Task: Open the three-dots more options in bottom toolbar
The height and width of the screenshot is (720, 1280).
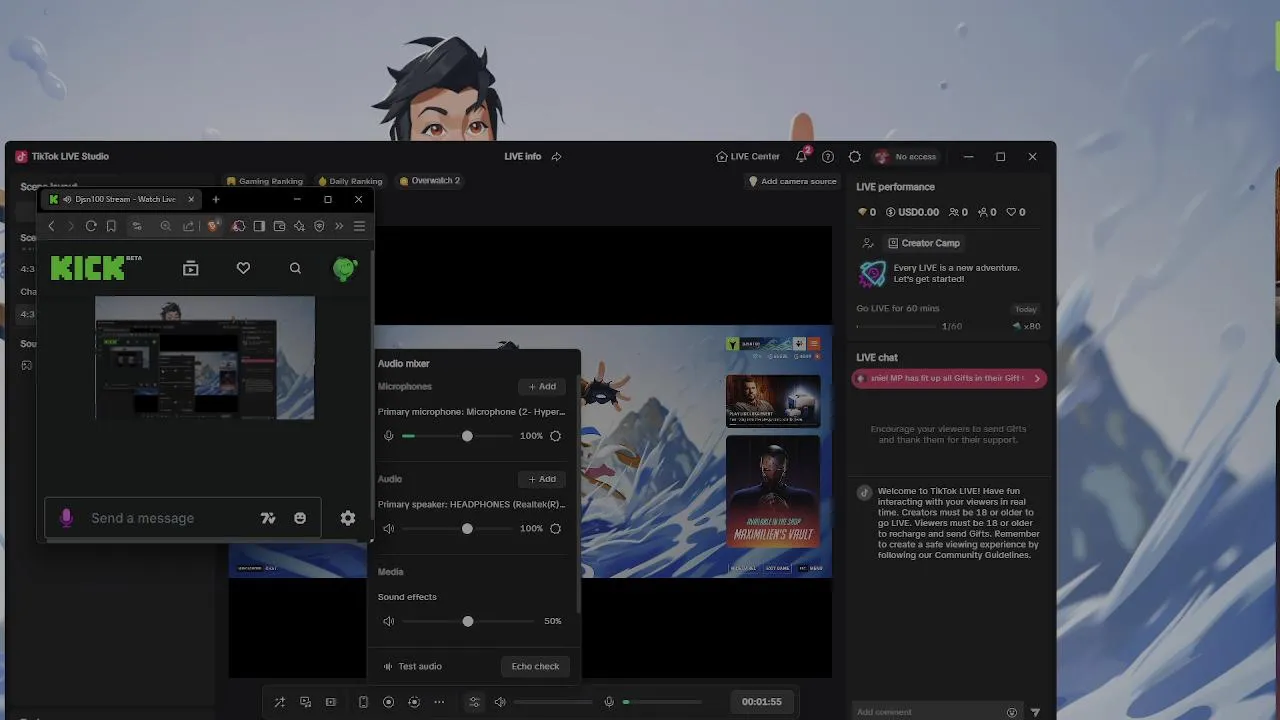Action: 439,702
